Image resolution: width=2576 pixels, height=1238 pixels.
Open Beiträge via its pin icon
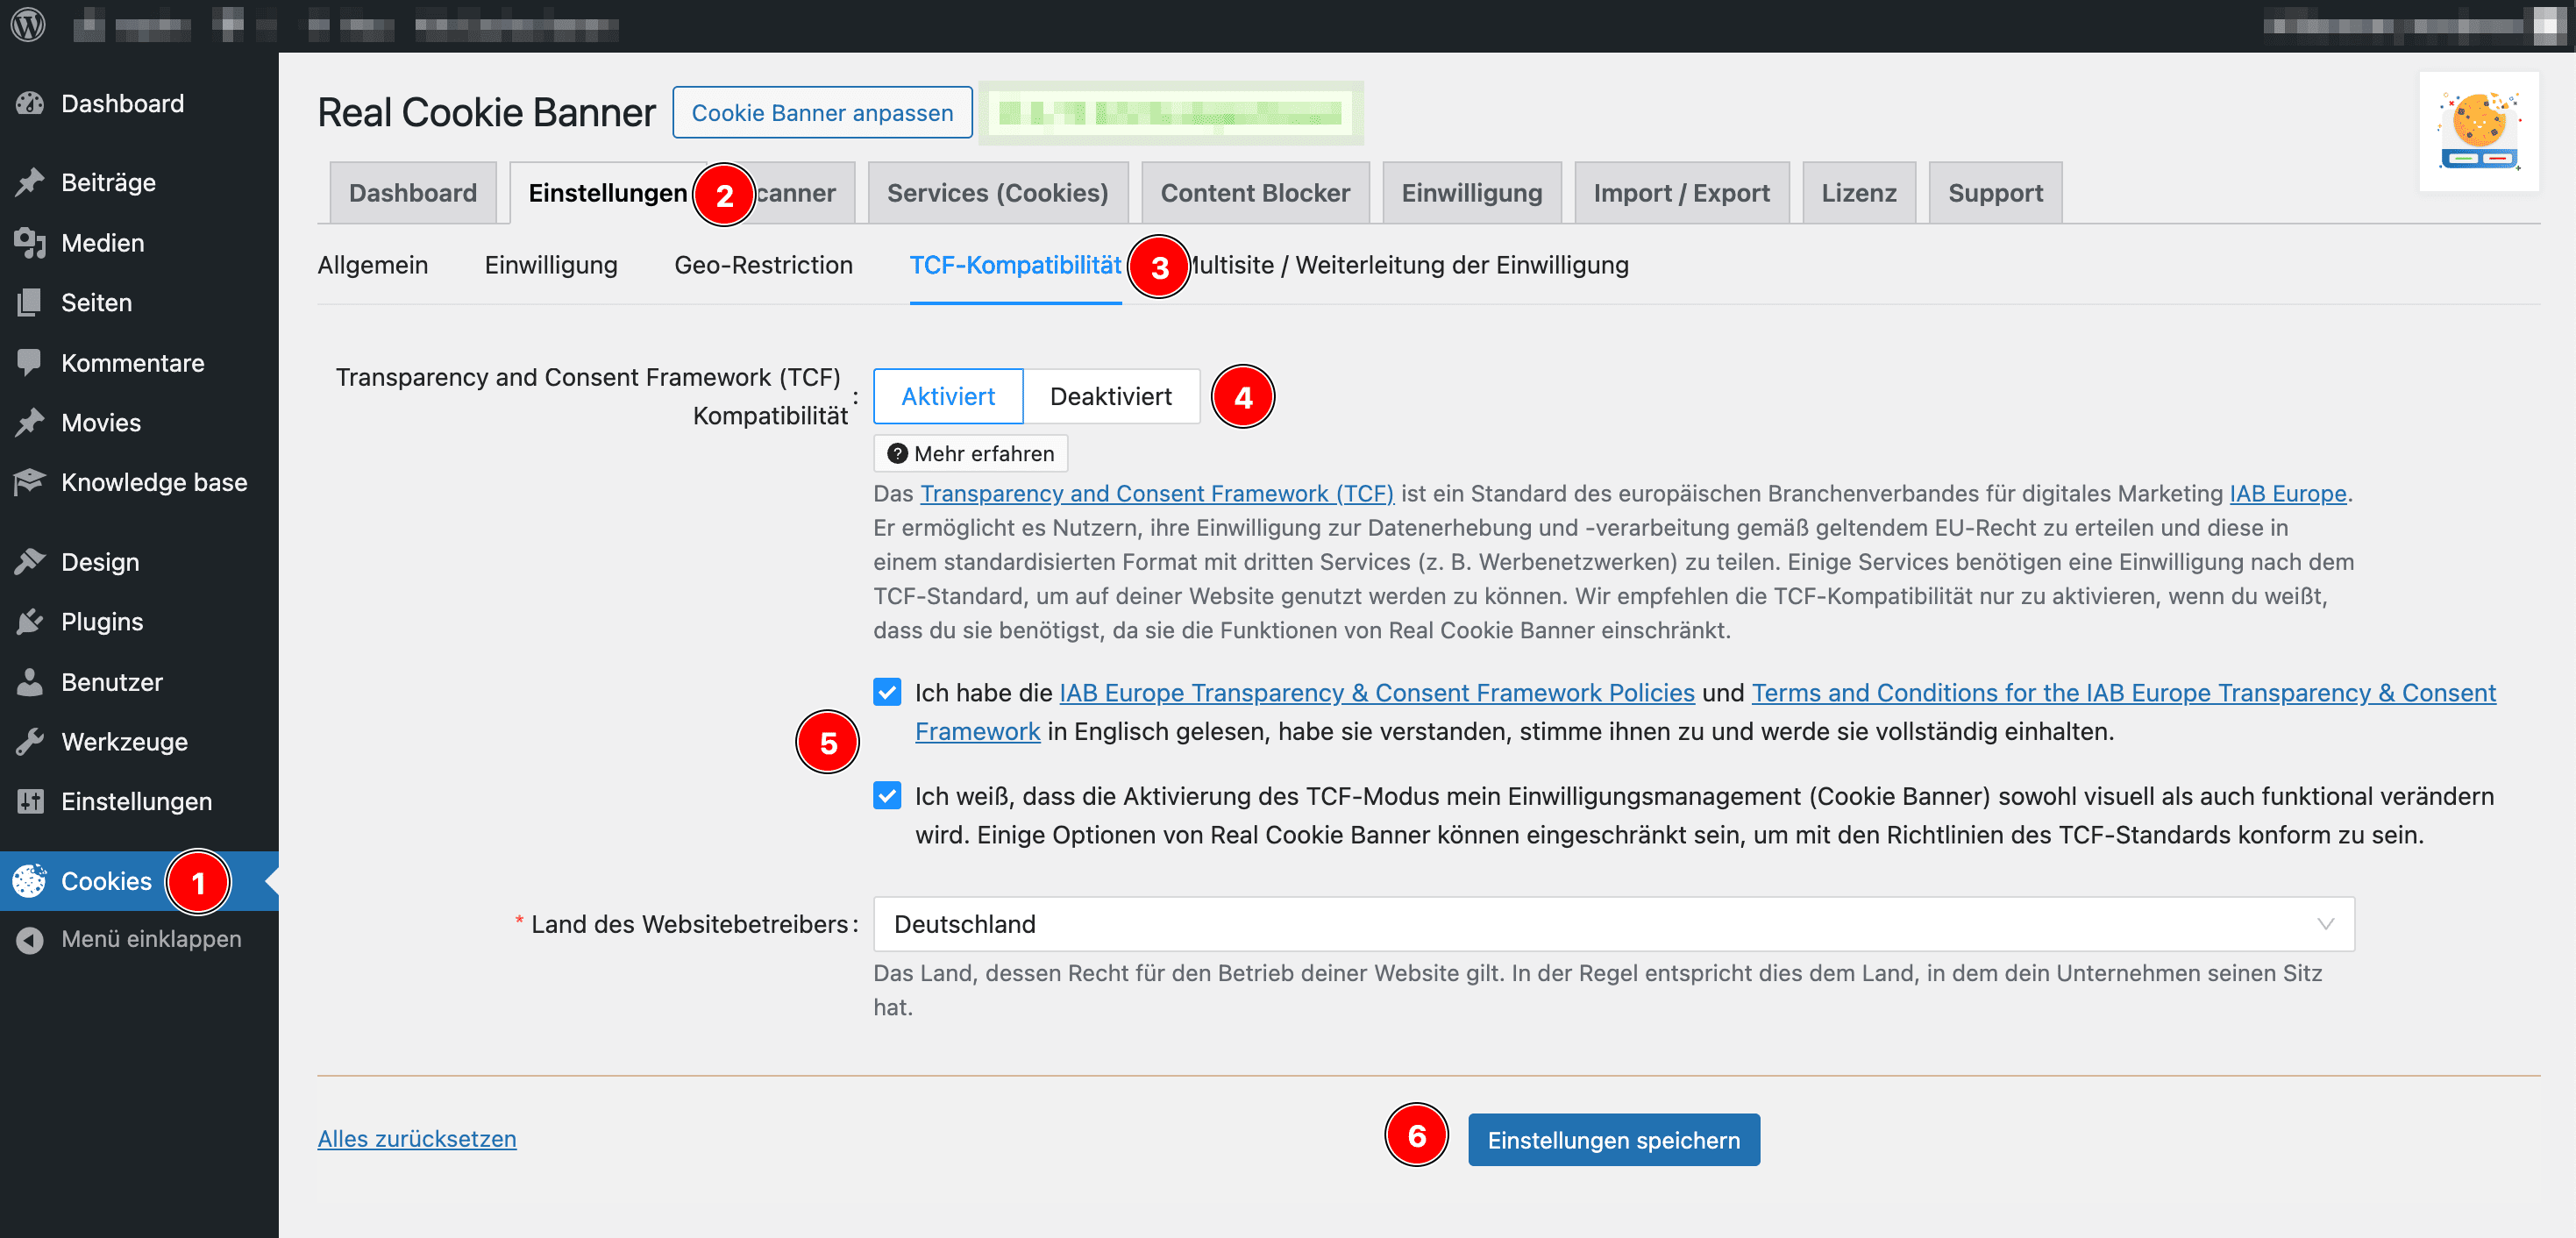[x=30, y=182]
